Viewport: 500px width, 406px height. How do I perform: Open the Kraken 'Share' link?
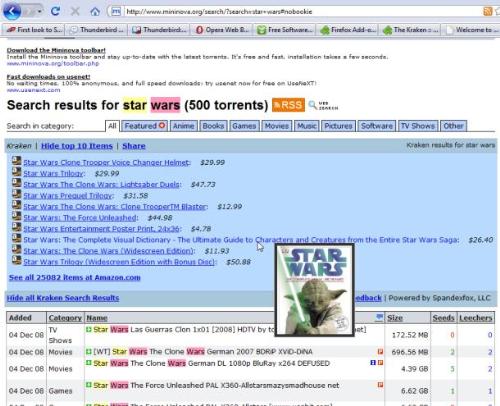(134, 146)
